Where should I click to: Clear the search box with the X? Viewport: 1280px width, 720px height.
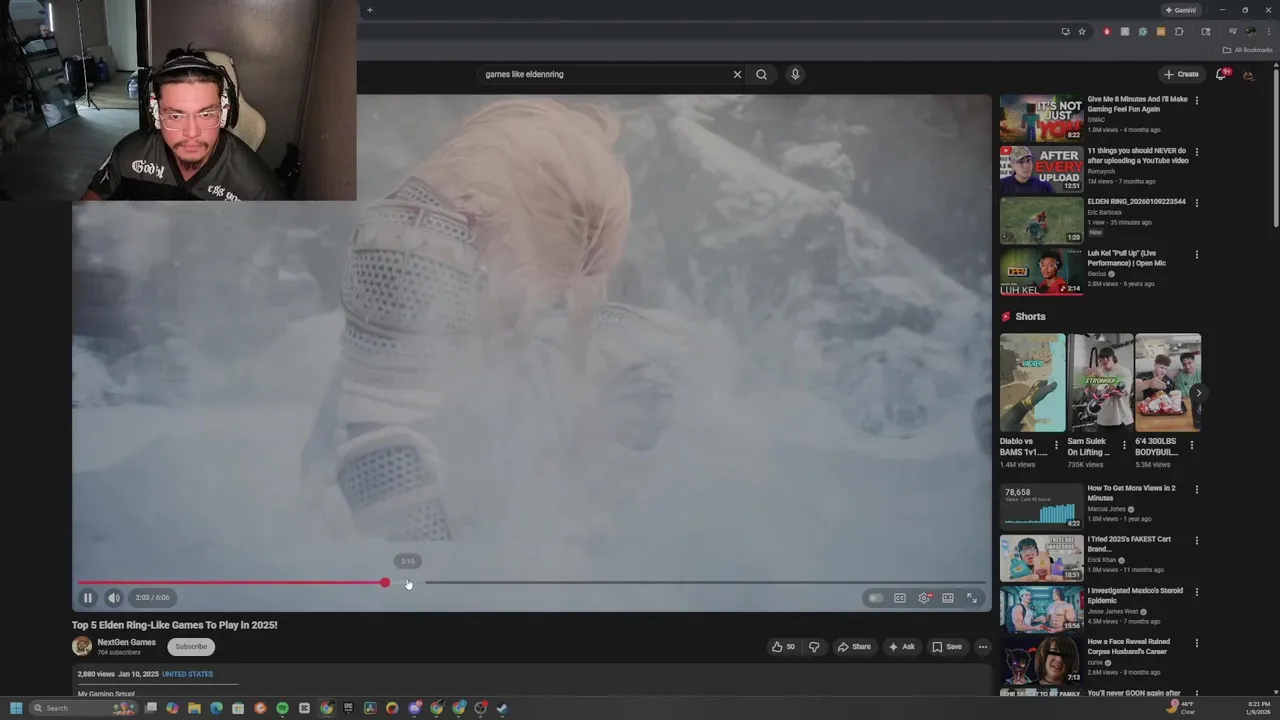(737, 74)
